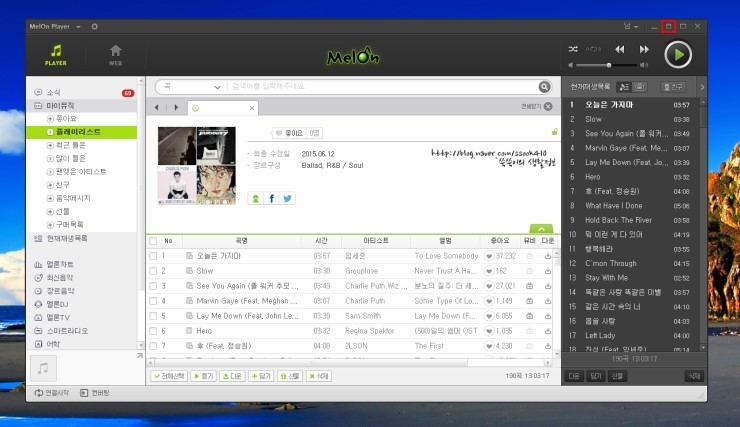Image resolution: width=740 pixels, height=427 pixels.
Task: Click the 좋아요 like button
Action: click(x=289, y=133)
